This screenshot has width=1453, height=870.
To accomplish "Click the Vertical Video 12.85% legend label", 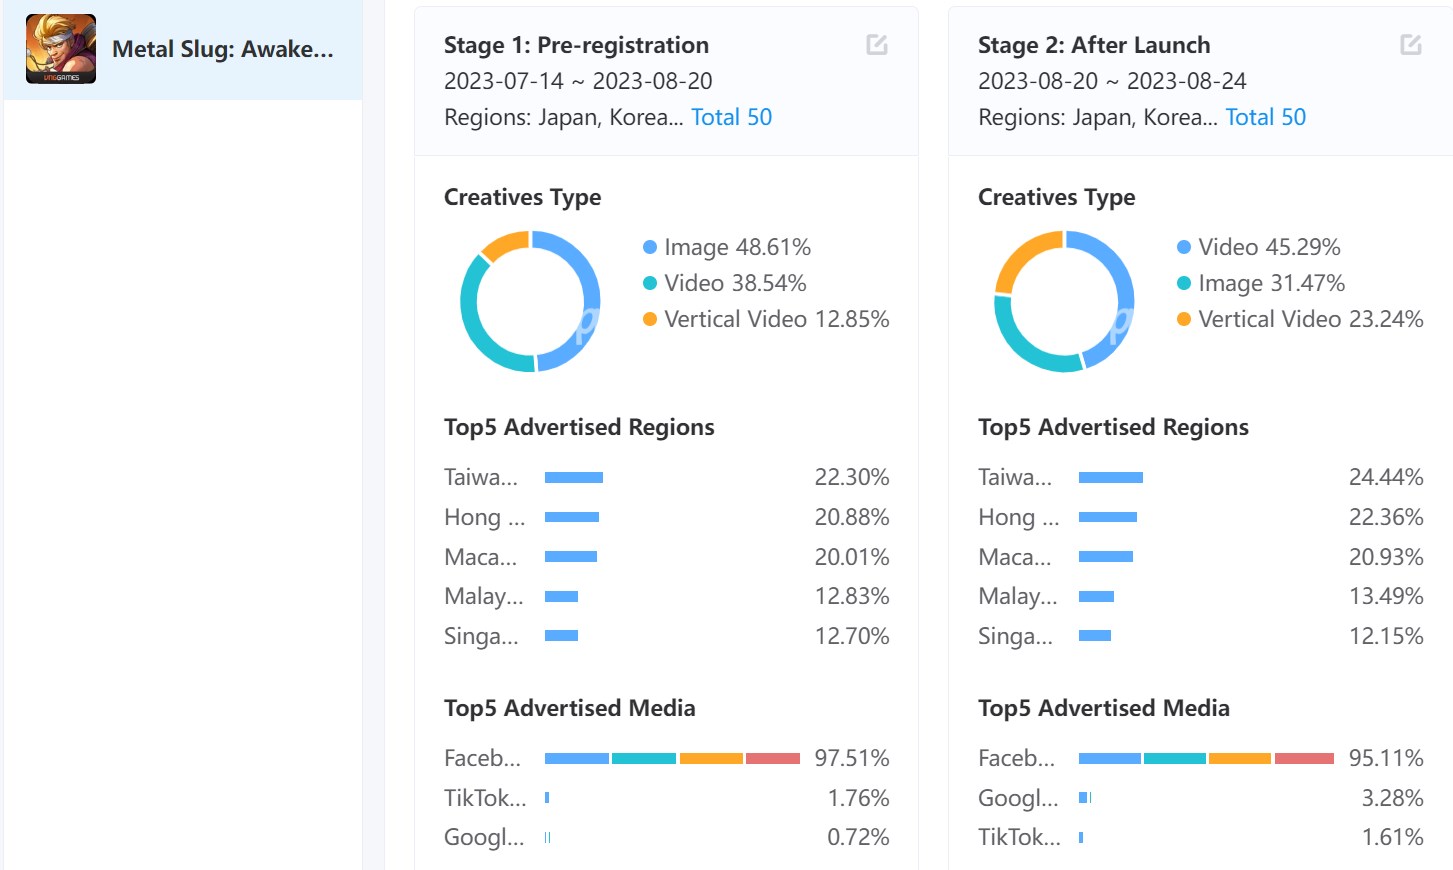I will tap(776, 319).
